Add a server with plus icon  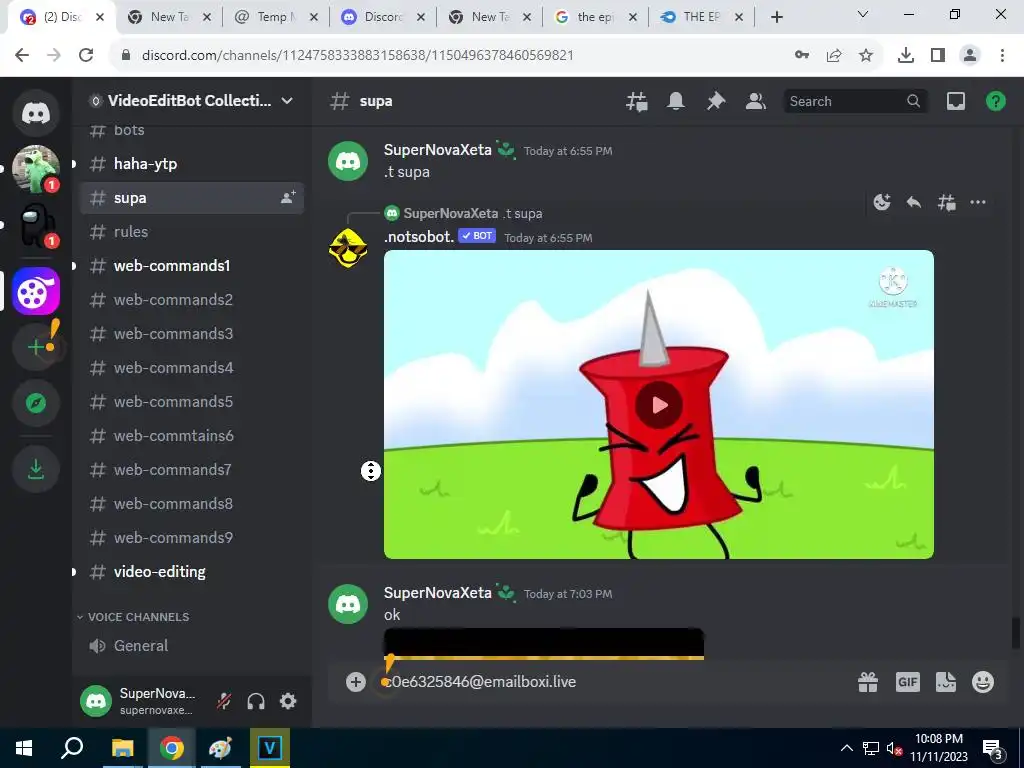(x=36, y=347)
